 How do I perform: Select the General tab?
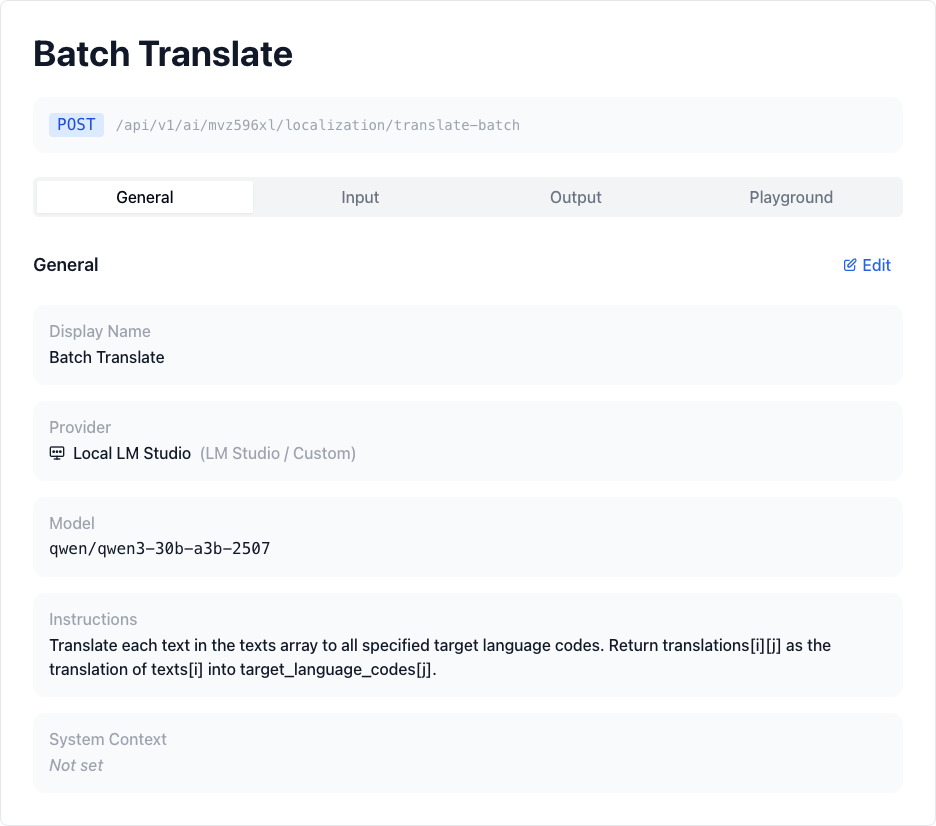point(144,197)
